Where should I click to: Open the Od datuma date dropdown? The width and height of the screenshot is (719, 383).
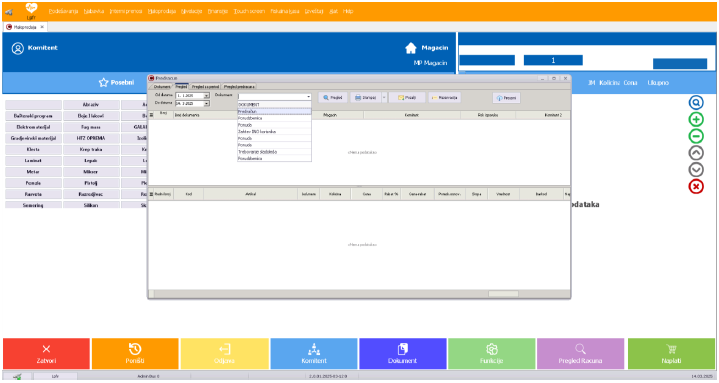207,95
